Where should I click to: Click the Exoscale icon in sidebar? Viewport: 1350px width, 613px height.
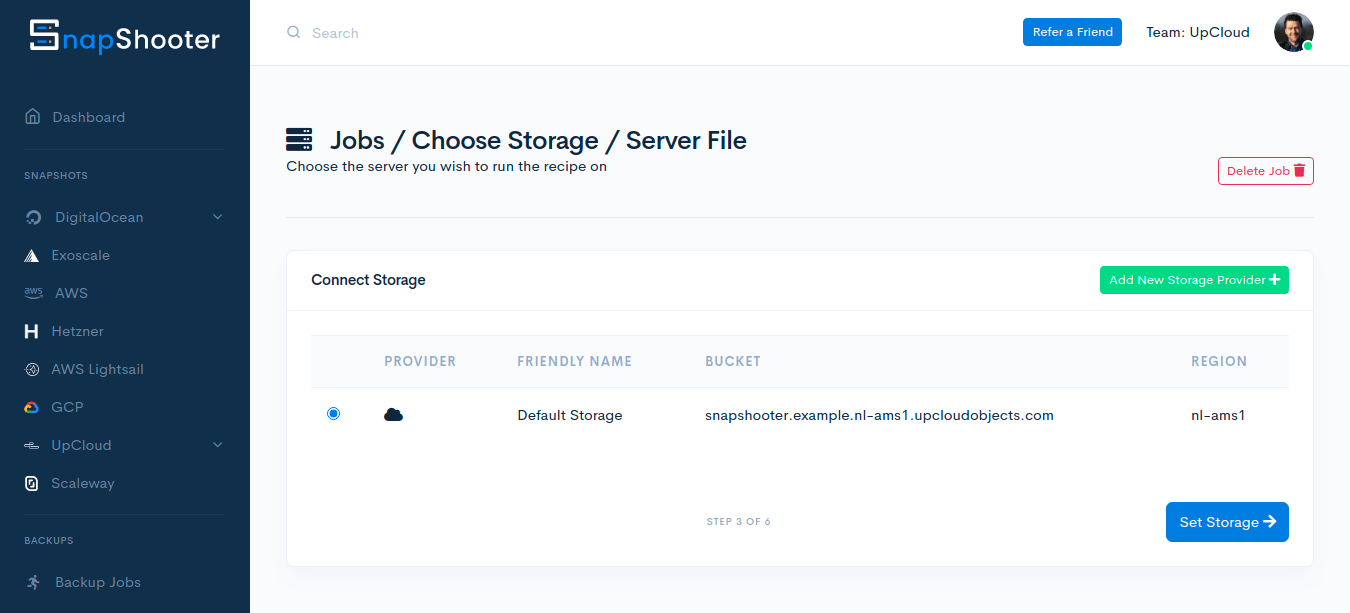(x=32, y=256)
